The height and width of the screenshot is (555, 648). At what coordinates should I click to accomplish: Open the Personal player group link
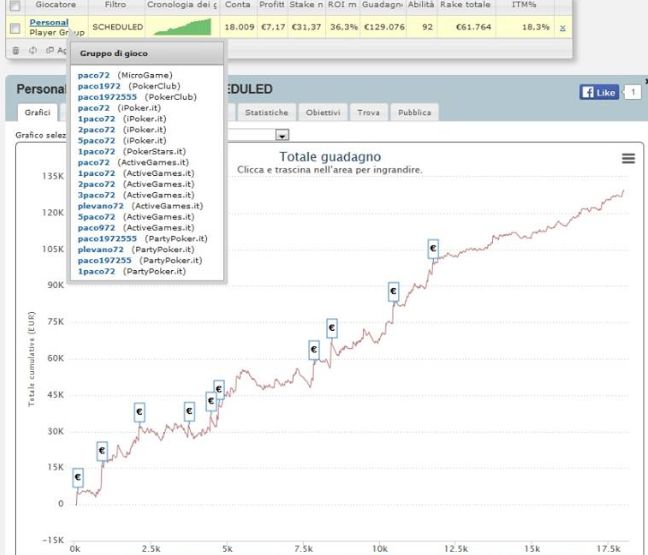pos(49,22)
